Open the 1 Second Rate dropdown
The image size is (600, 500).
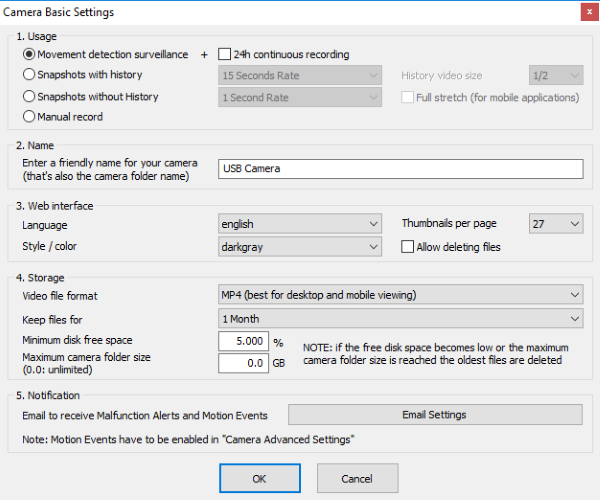tap(300, 97)
